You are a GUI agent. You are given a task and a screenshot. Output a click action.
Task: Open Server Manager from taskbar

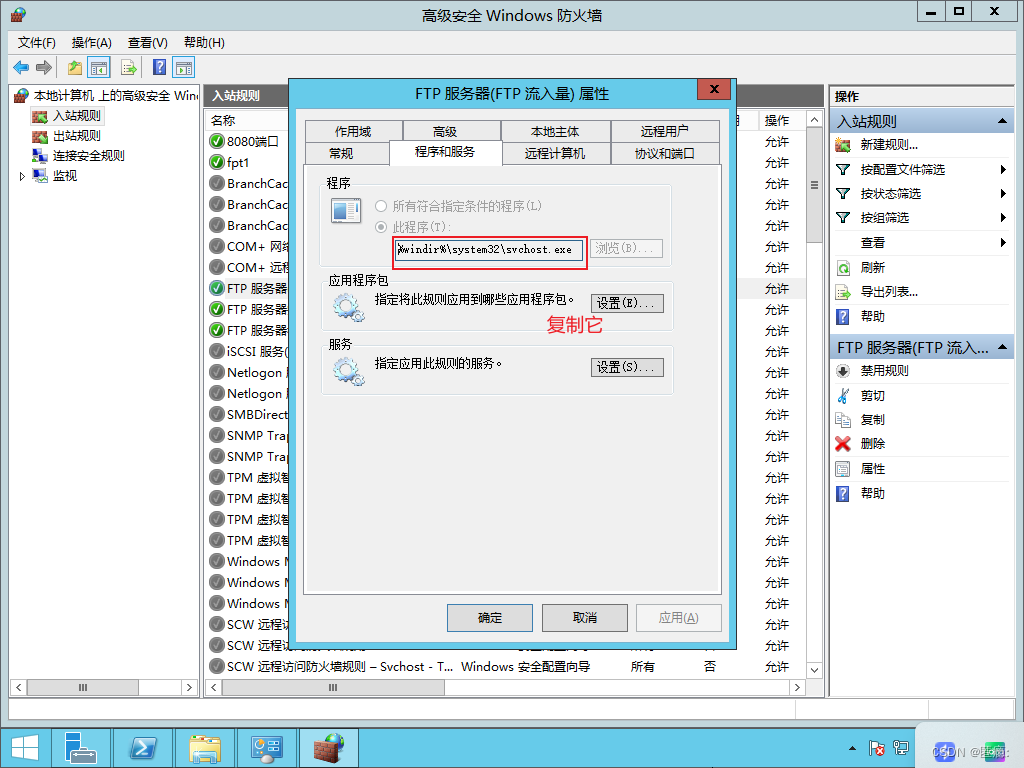81,748
